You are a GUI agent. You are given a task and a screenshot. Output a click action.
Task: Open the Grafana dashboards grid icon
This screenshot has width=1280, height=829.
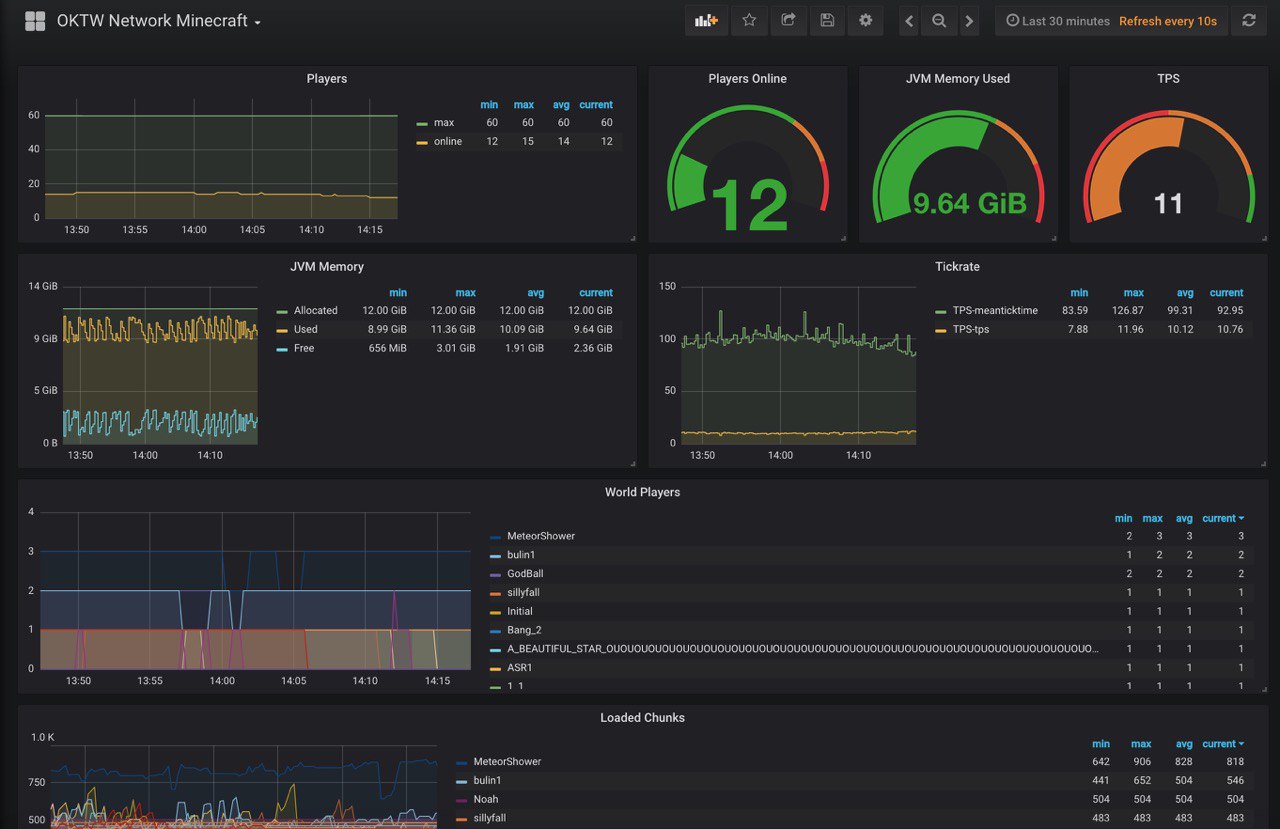[35, 21]
